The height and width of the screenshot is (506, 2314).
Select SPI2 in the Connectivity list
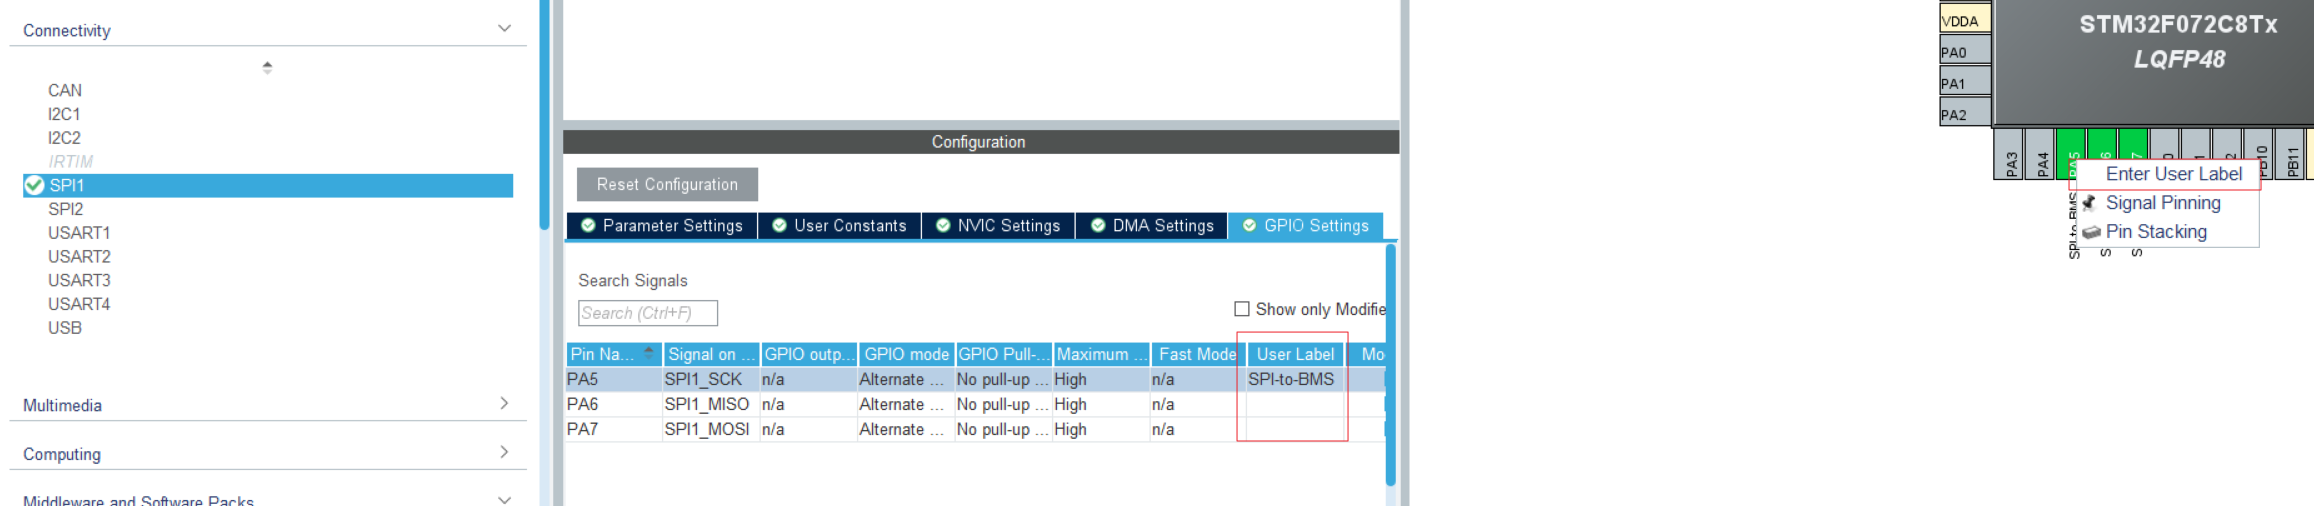coord(66,209)
